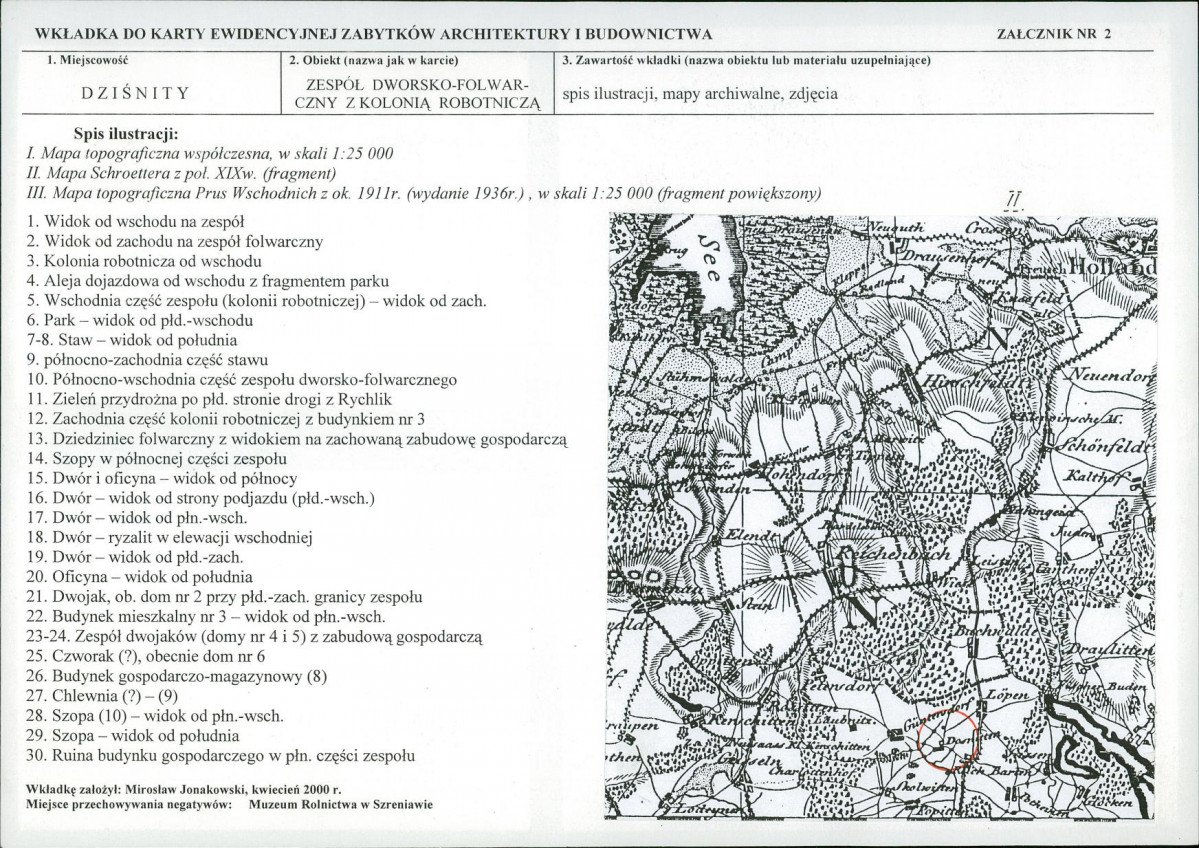Click the 'Löpen' label on the map
Screen dimensions: 1199x848
[x=1007, y=696]
